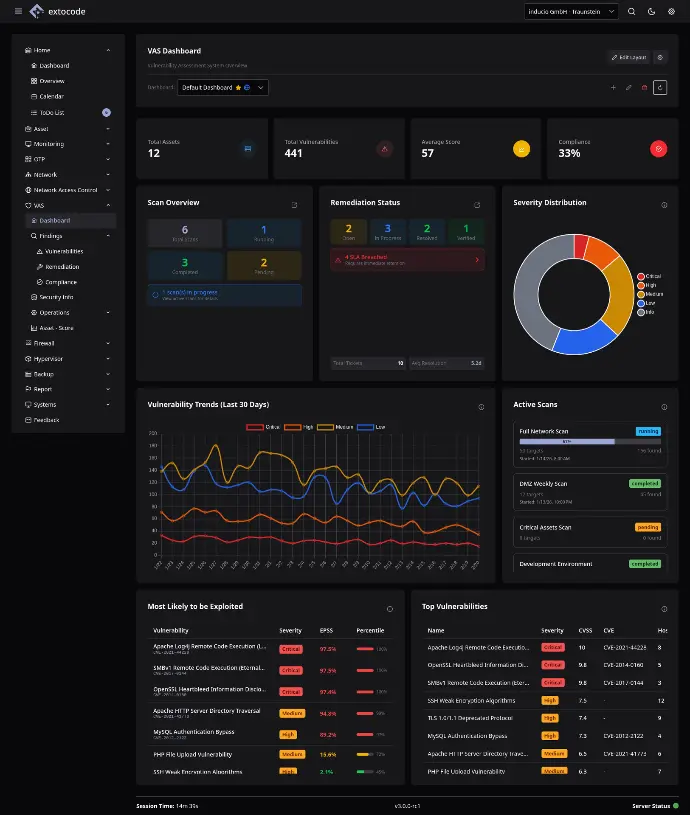The height and width of the screenshot is (815, 690).
Task: Toggle the Critical series in trends legend
Action: 263,427
